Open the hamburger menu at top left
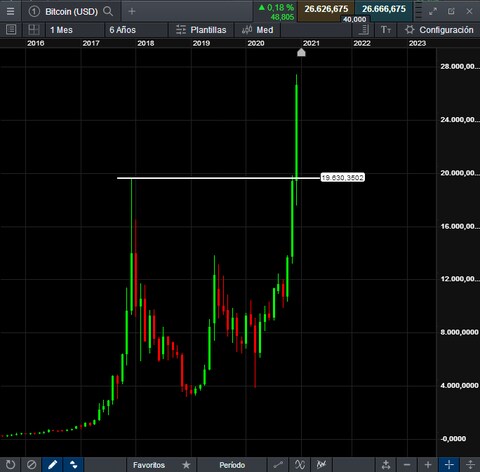 [x=10, y=11]
